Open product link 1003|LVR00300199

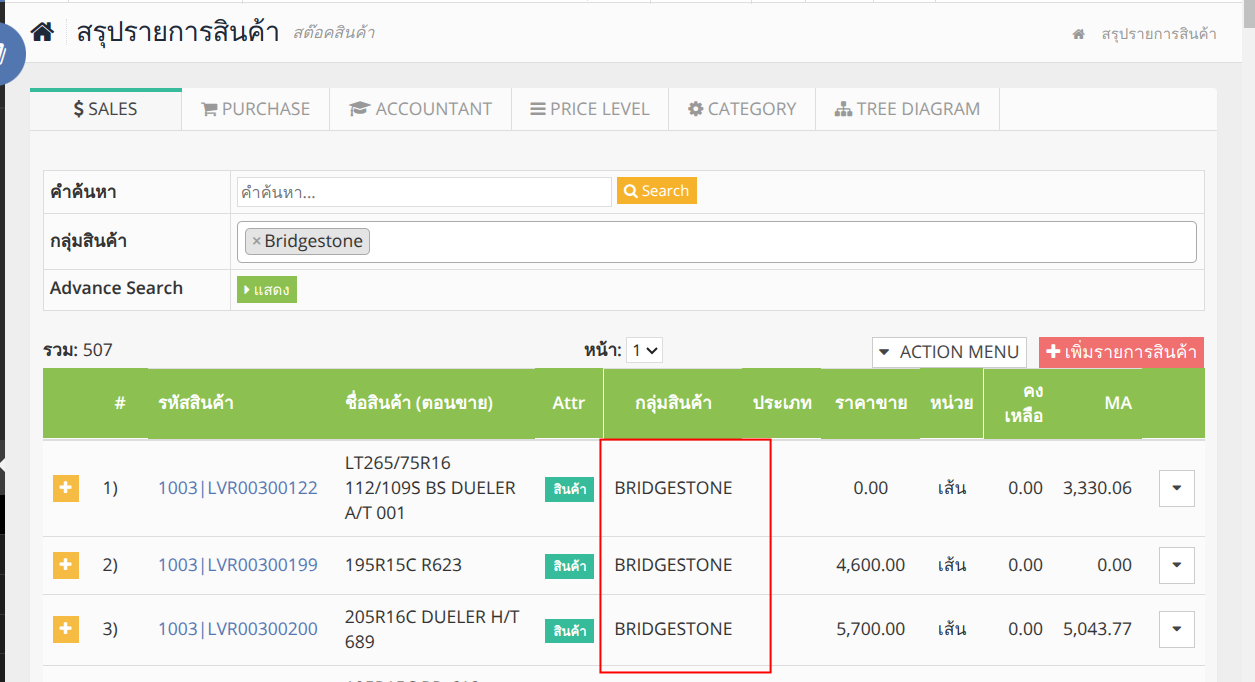click(238, 565)
